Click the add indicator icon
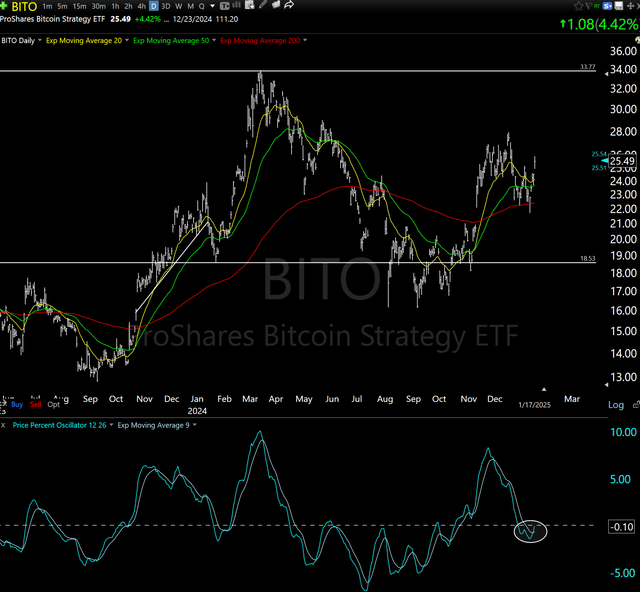The image size is (640, 592). click(250, 5)
